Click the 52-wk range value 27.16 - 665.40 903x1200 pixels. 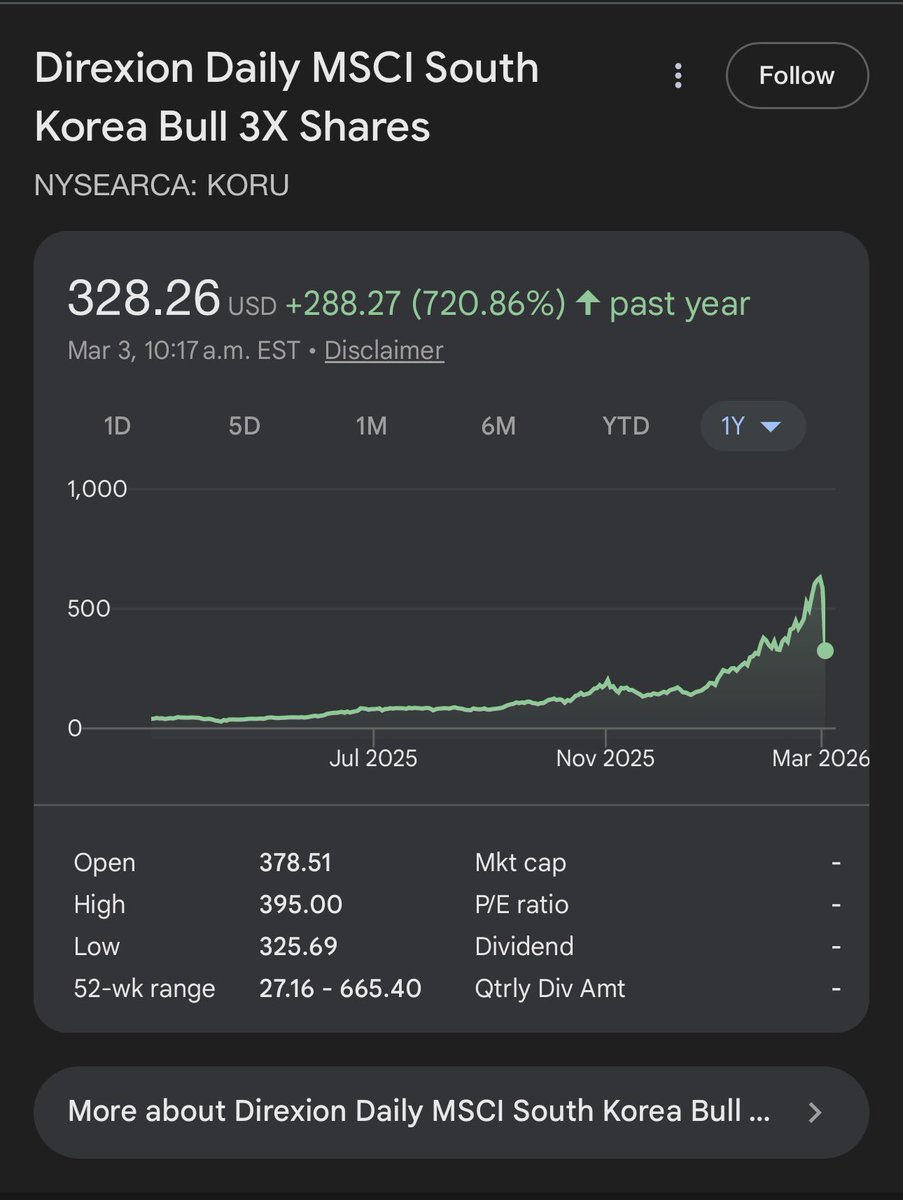340,989
